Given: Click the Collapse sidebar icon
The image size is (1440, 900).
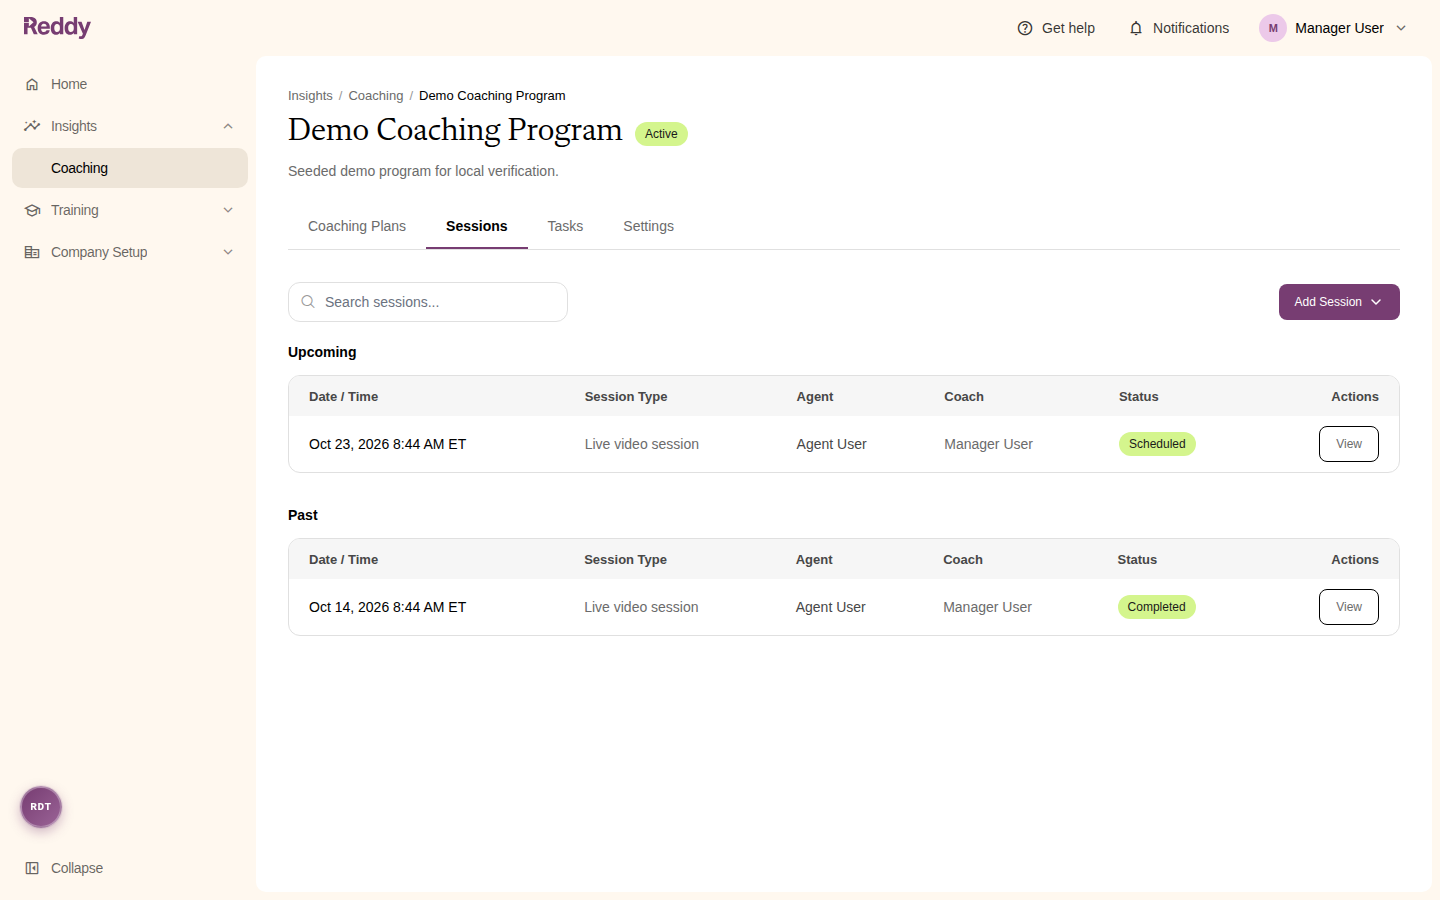Looking at the screenshot, I should tap(32, 868).
